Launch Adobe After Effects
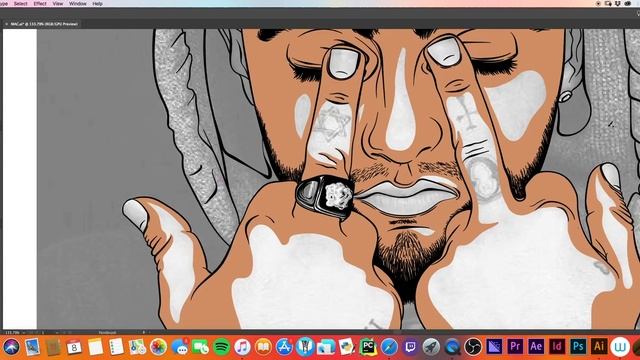Image resolution: width=640 pixels, height=360 pixels. 536,347
